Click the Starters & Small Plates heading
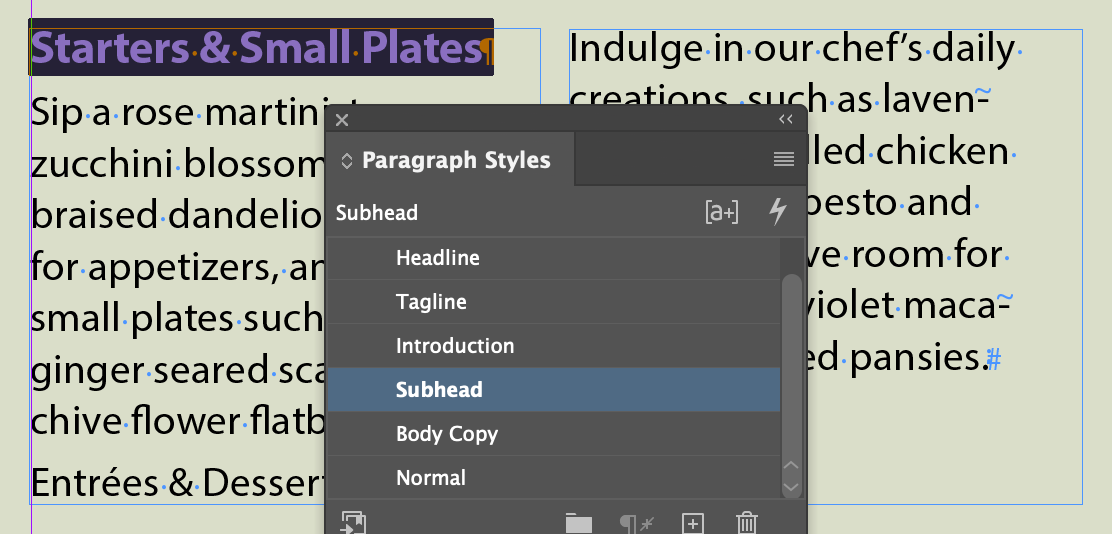The width and height of the screenshot is (1112, 534). point(257,48)
